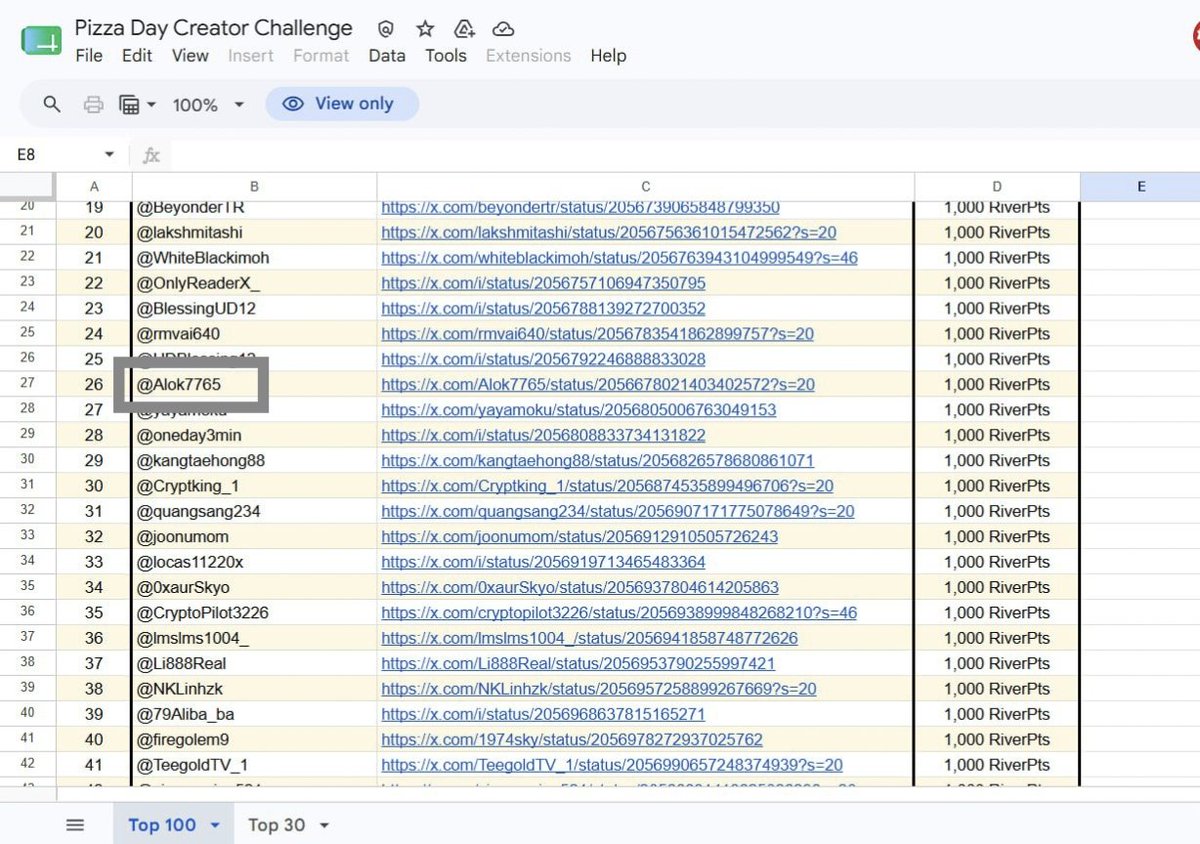This screenshot has height=844, width=1200.
Task: Open the kangtaehong88 status link
Action: [597, 461]
